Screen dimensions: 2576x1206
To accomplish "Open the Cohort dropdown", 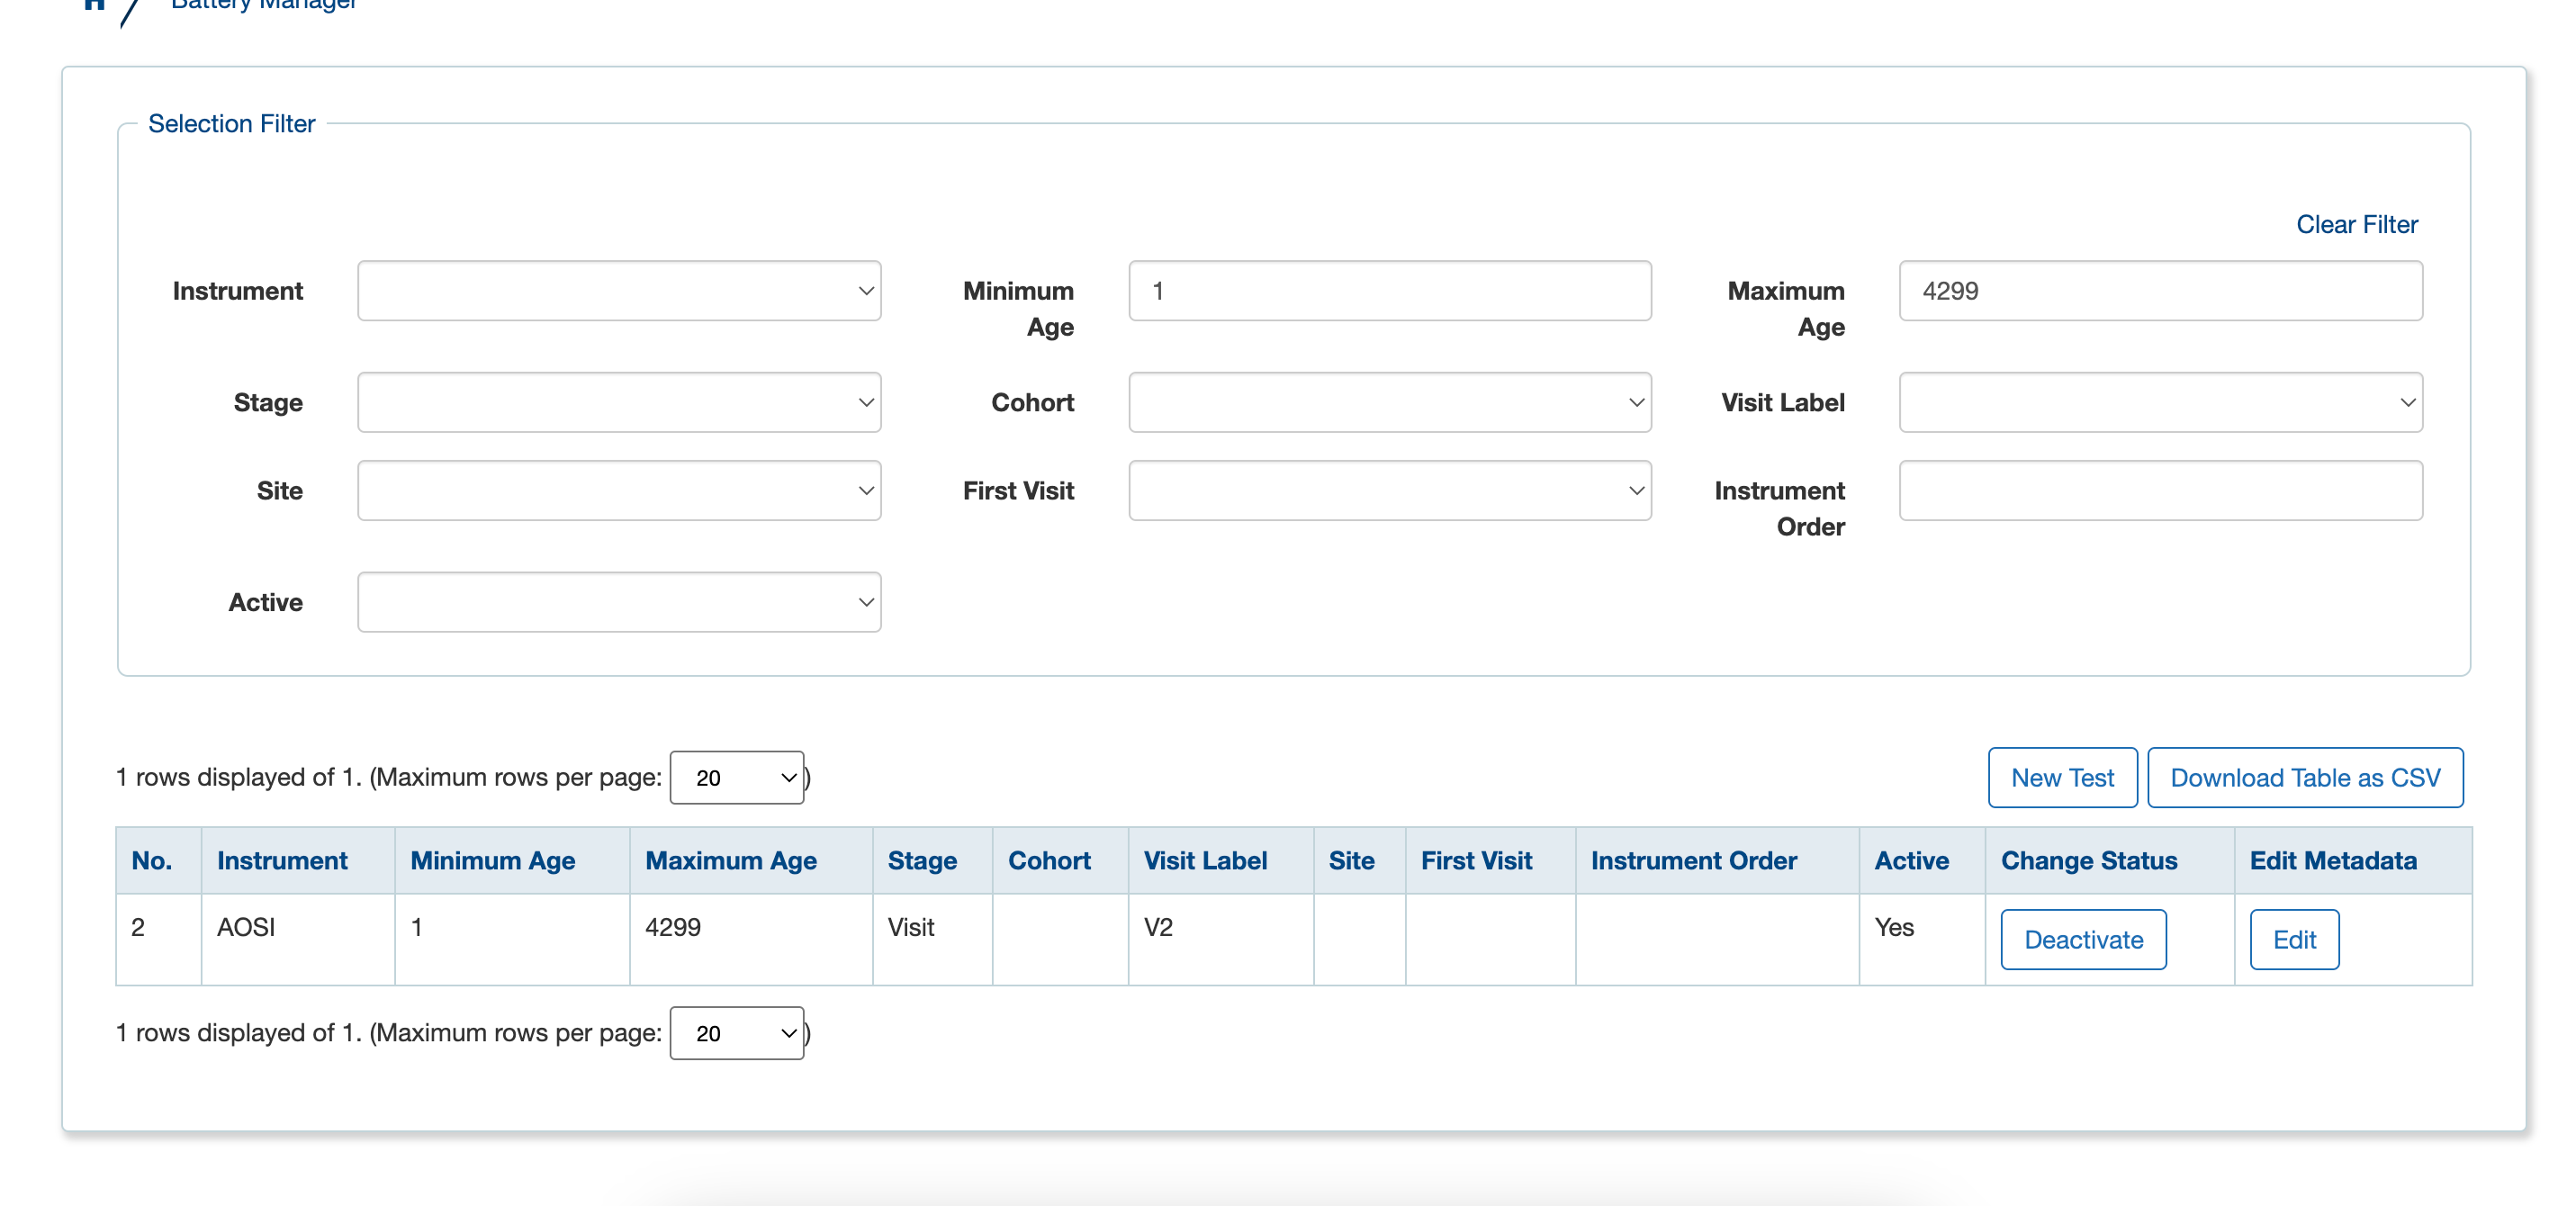I will pyautogui.click(x=1389, y=402).
